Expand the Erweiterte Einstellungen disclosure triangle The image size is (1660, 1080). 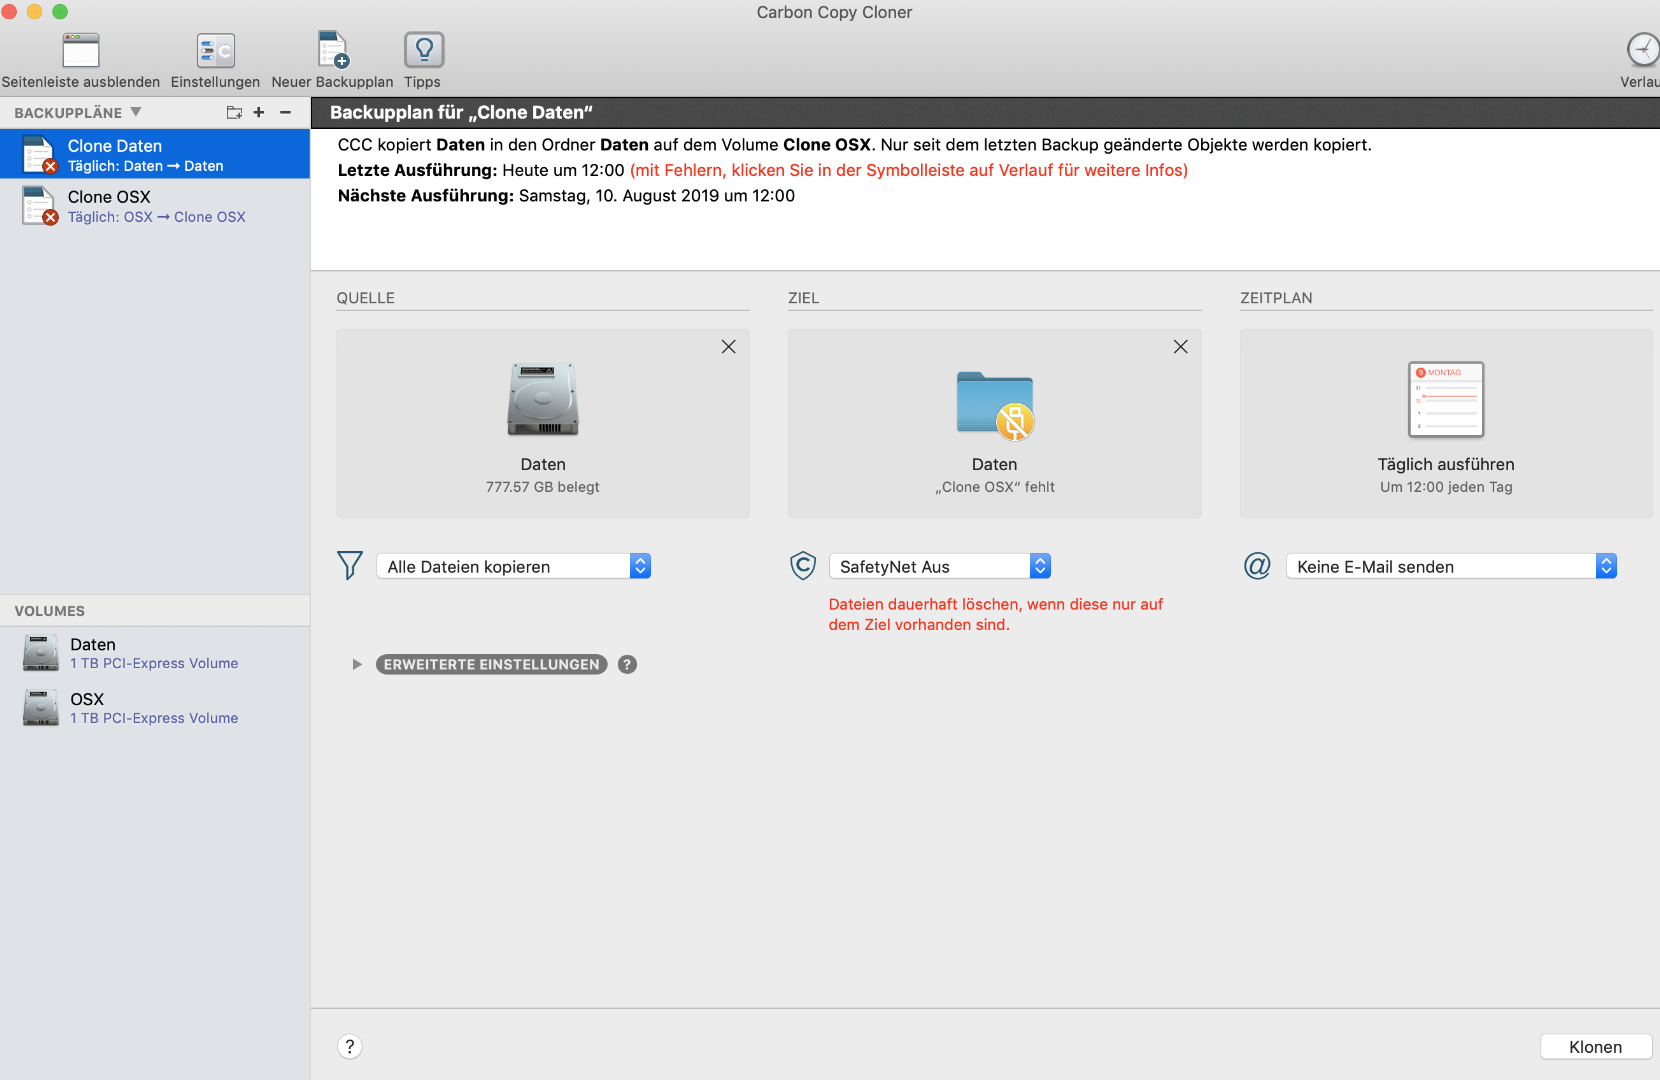click(x=357, y=665)
